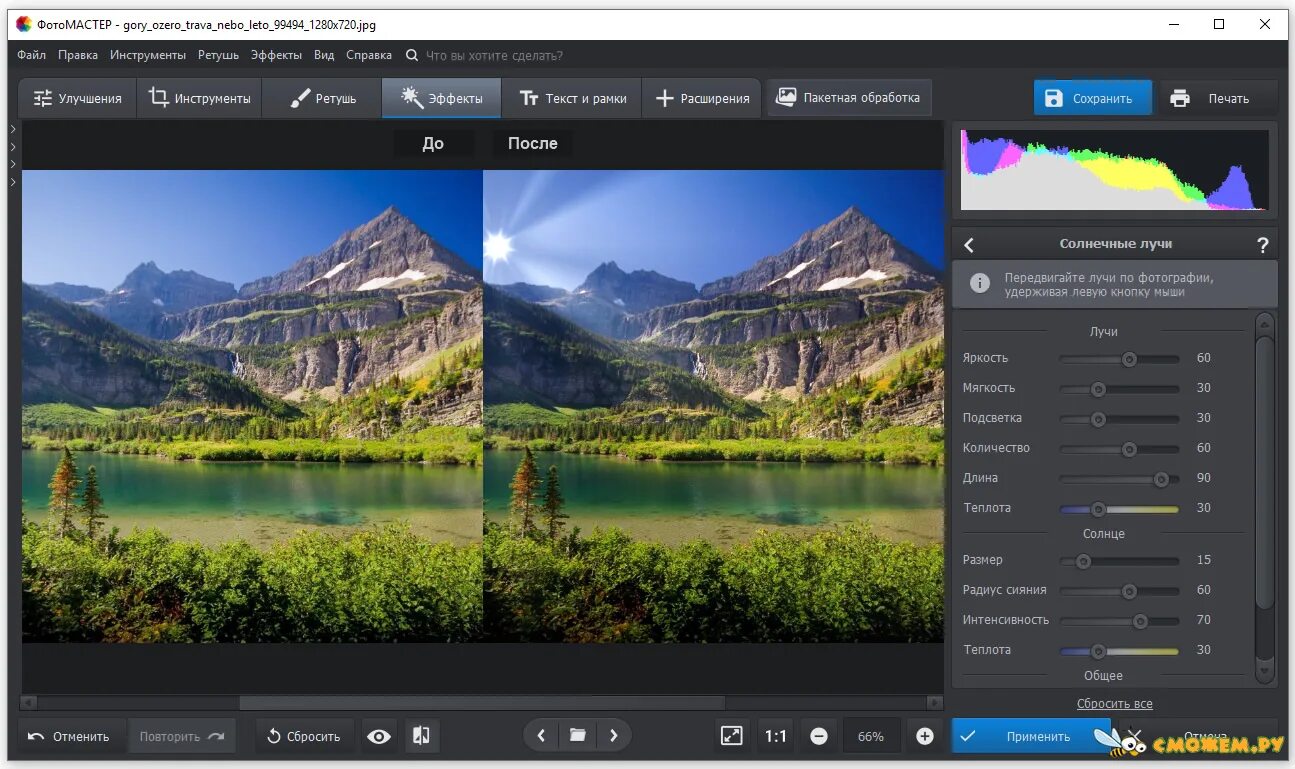Click the Яркость slider handle

[x=1129, y=358]
